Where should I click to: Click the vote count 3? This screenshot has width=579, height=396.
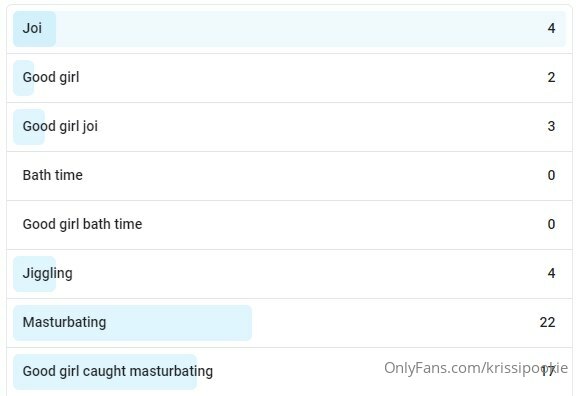(x=551, y=126)
